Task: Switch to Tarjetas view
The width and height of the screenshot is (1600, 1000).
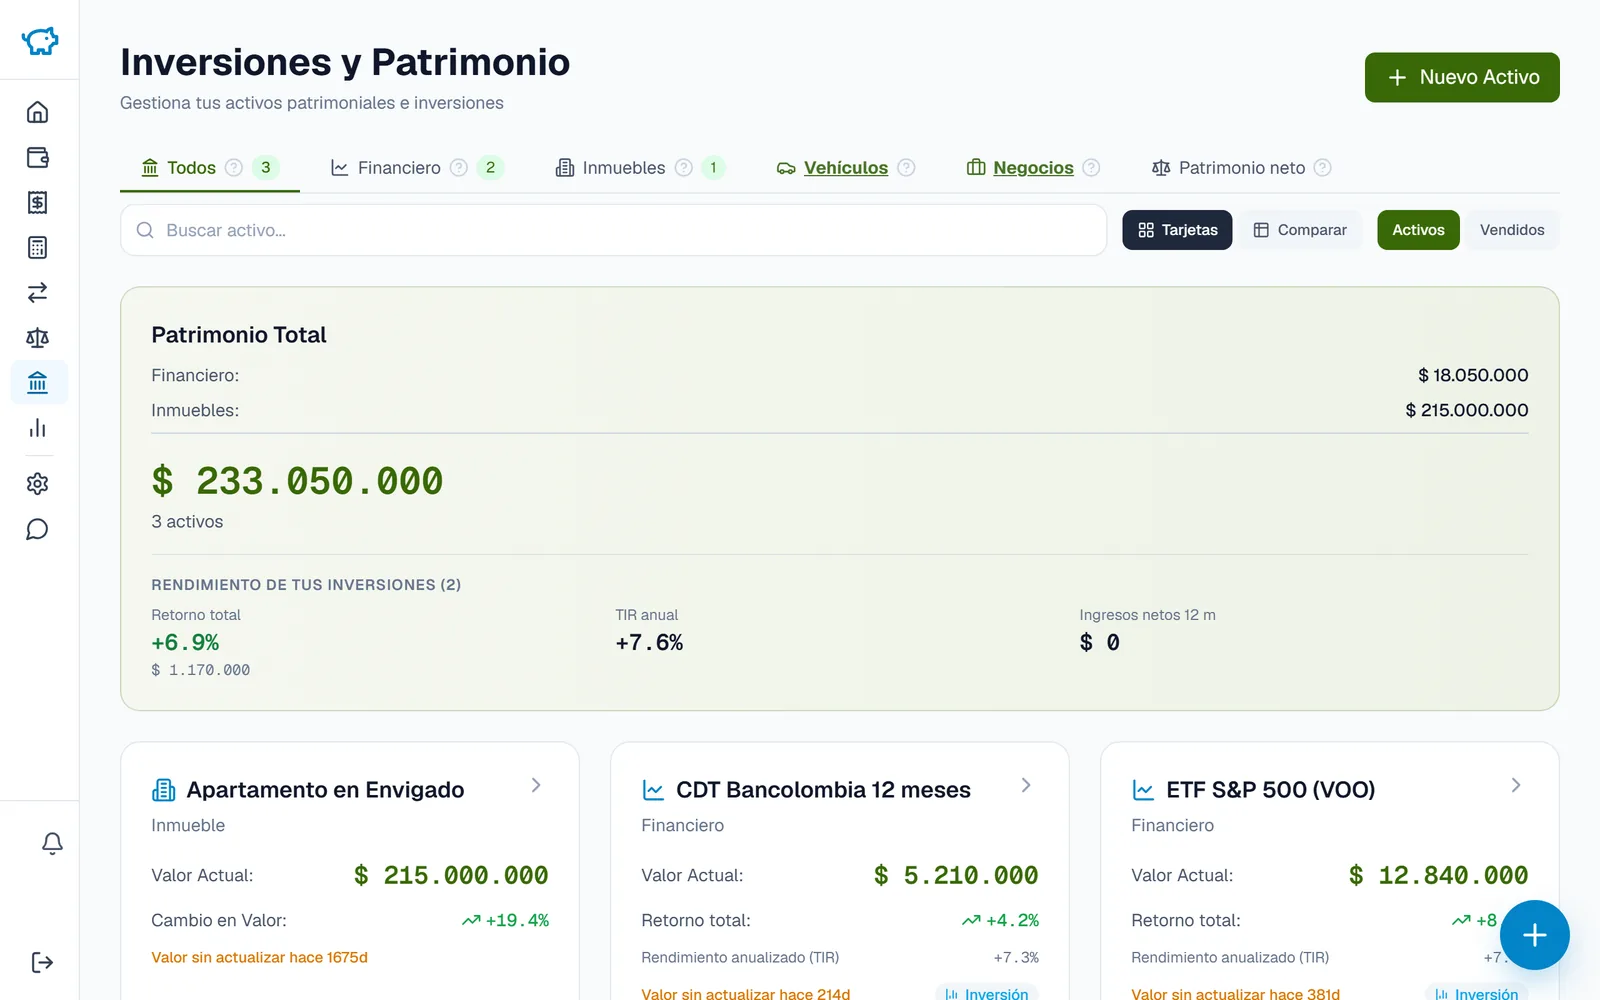Action: 1177,230
